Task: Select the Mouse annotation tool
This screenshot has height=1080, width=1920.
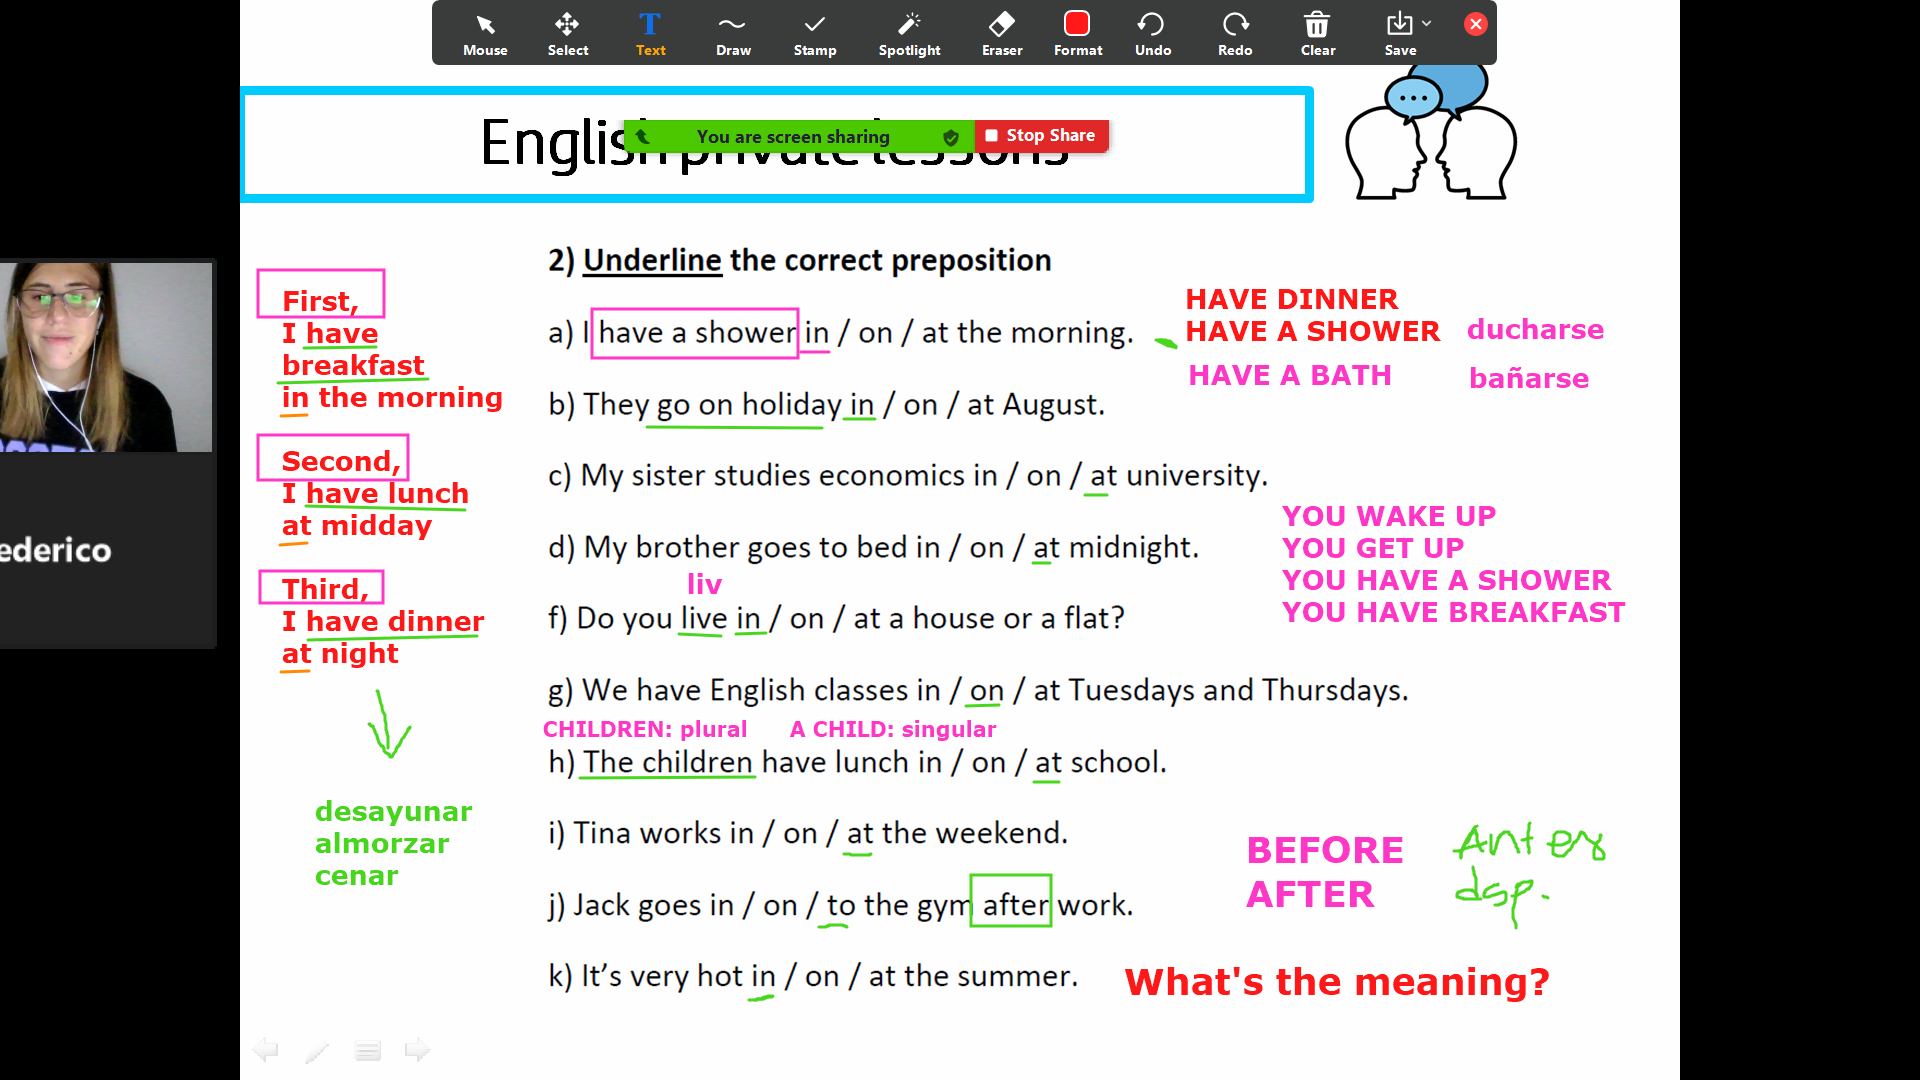Action: [485, 34]
